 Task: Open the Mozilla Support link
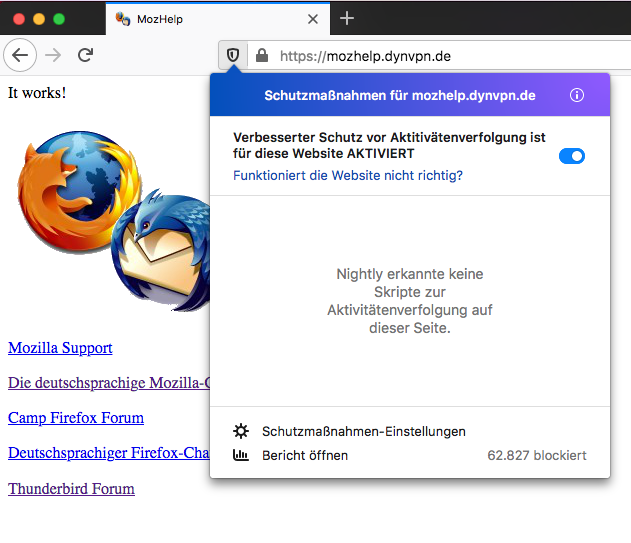60,348
